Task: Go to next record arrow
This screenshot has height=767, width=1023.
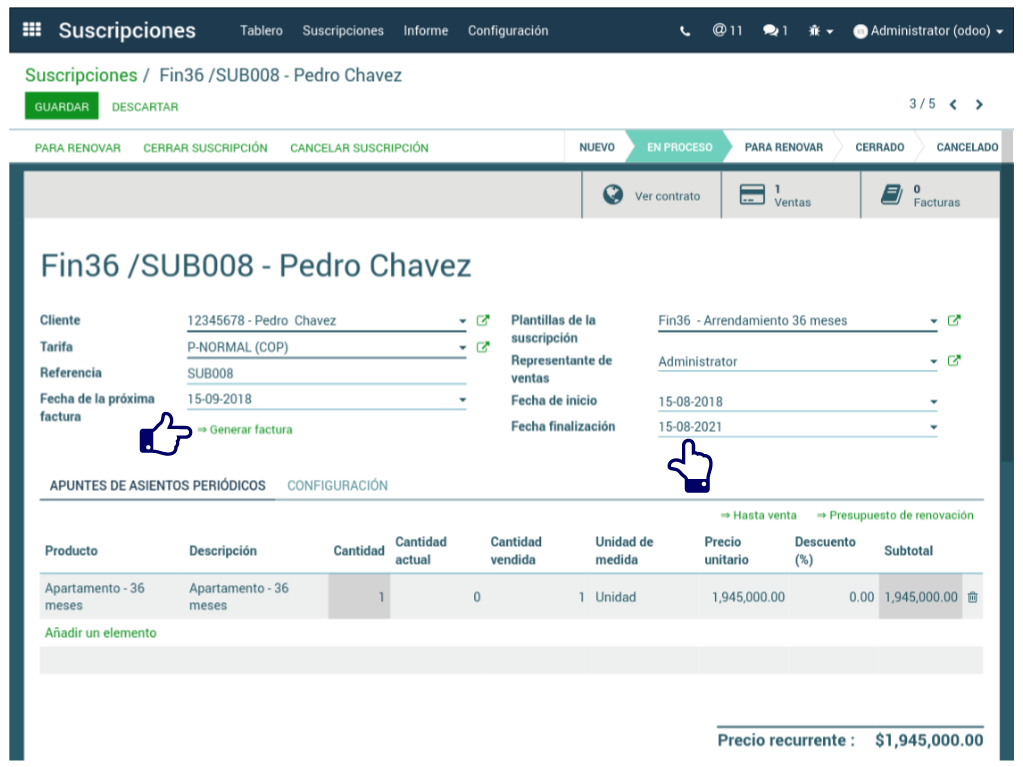Action: pos(979,104)
